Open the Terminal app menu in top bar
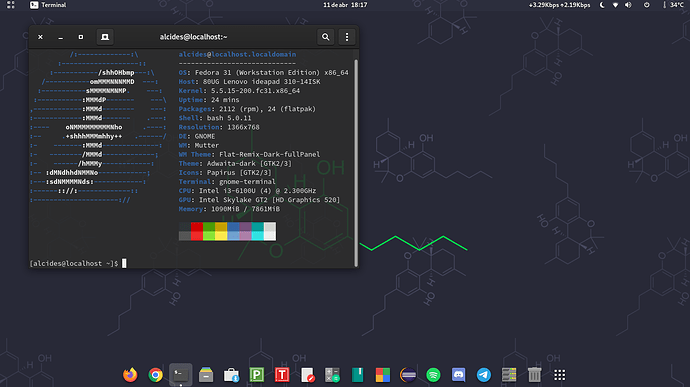690x387 pixels. click(x=48, y=5)
